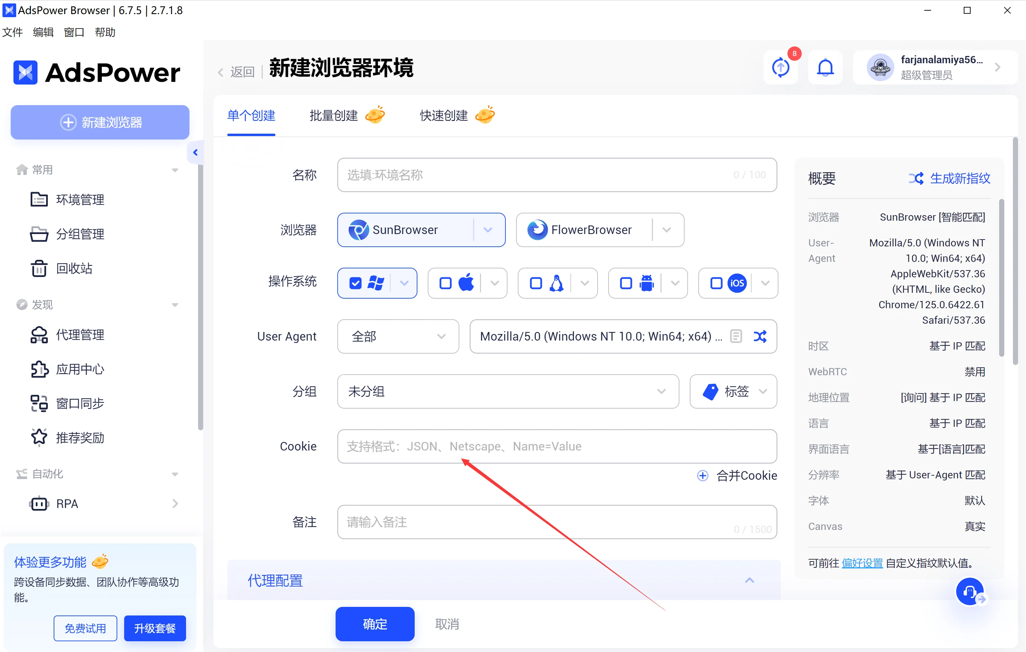Click the back arrow next to 返回
This screenshot has height=652, width=1026.
(221, 72)
